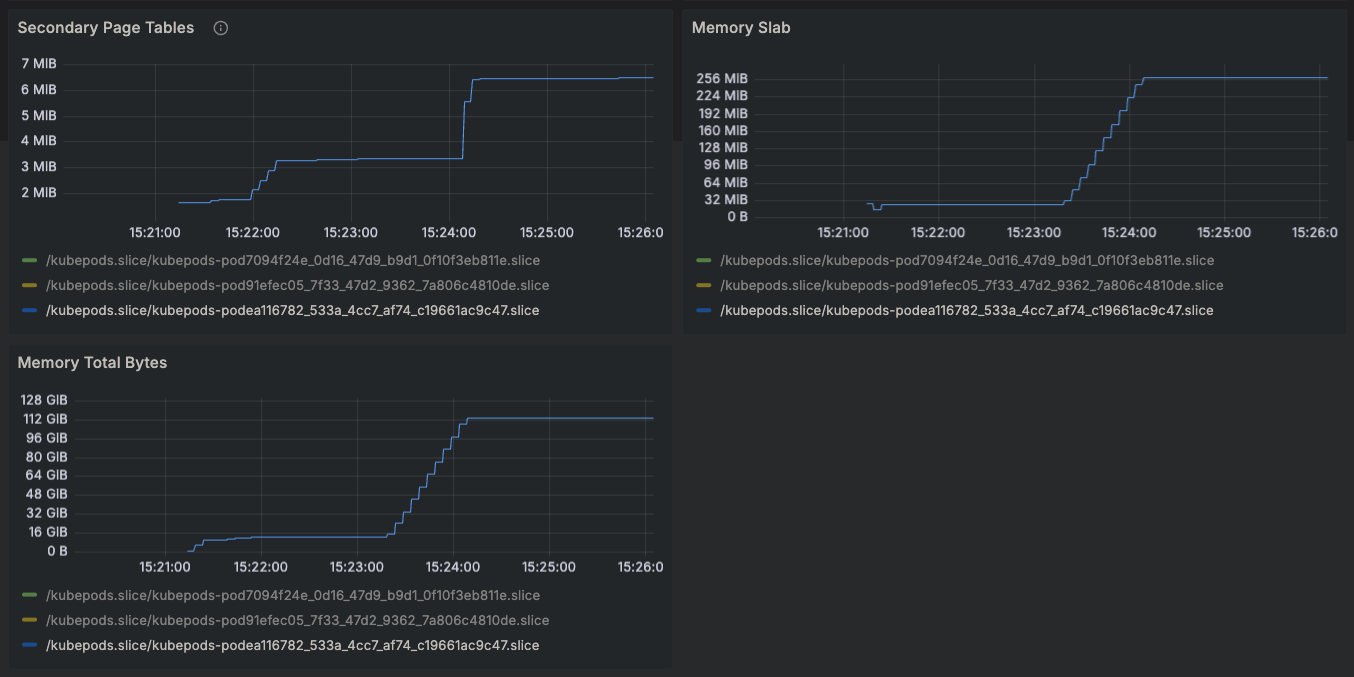Select podea116782 series label in Memory Slab legend
The height and width of the screenshot is (677, 1354).
pyautogui.click(x=966, y=310)
